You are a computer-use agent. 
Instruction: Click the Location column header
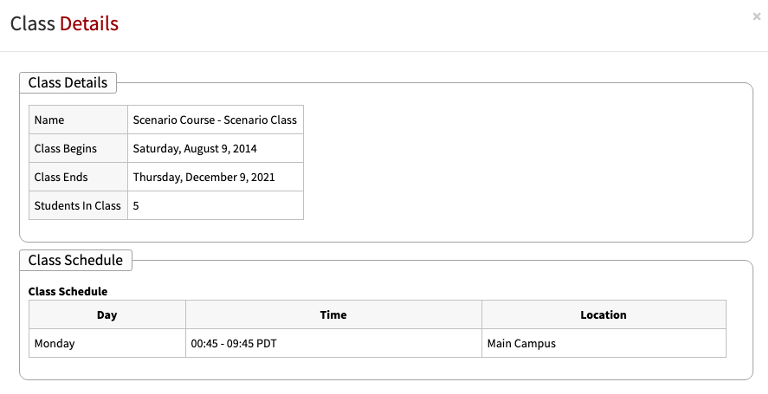(x=604, y=315)
